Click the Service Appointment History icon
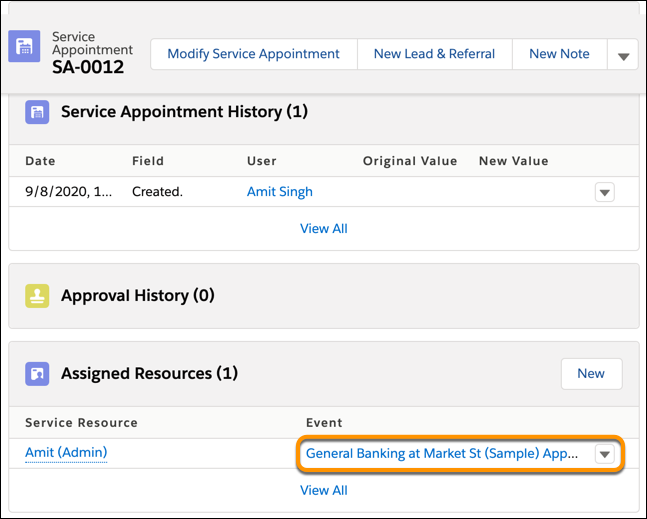The width and height of the screenshot is (647, 519). point(37,112)
